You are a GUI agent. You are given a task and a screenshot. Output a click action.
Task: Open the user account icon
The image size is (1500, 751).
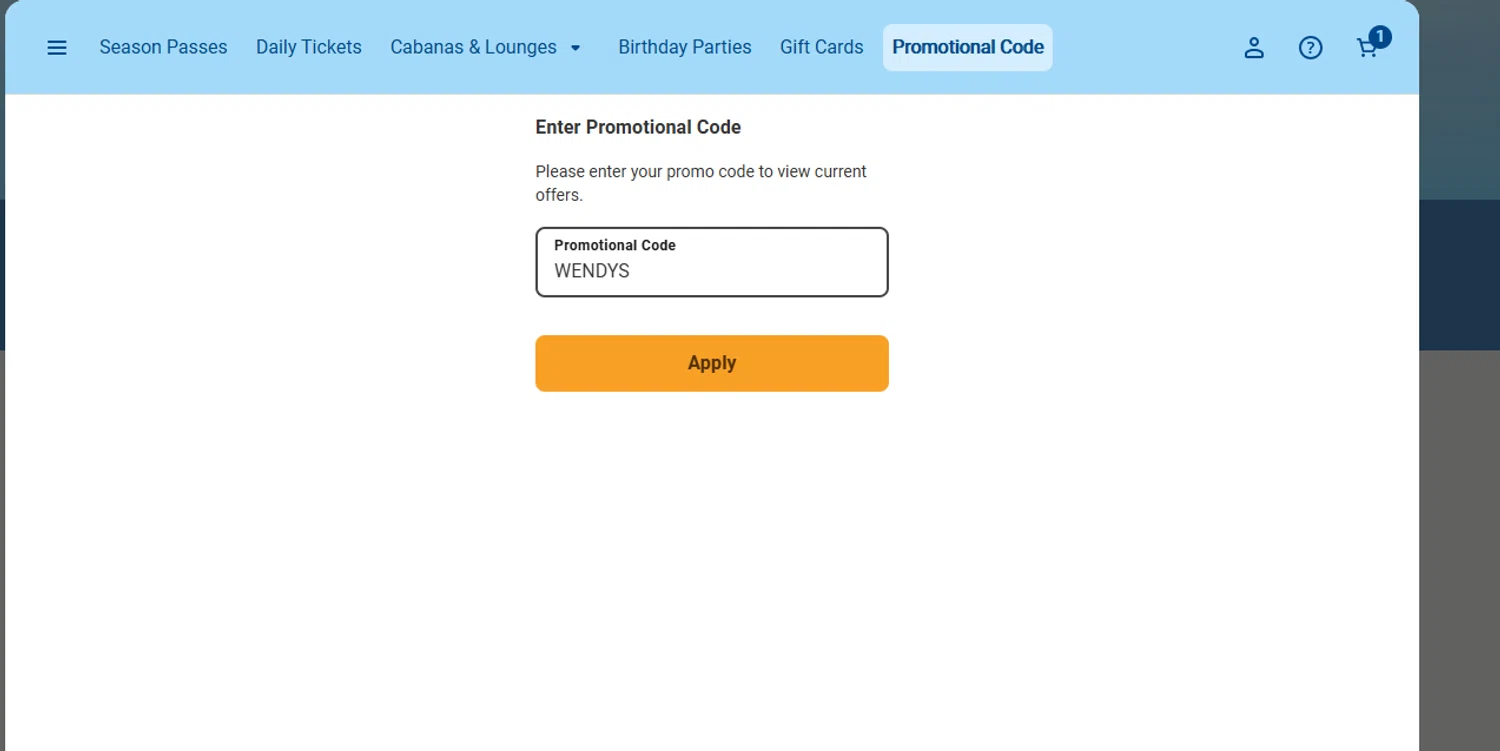pos(1254,48)
